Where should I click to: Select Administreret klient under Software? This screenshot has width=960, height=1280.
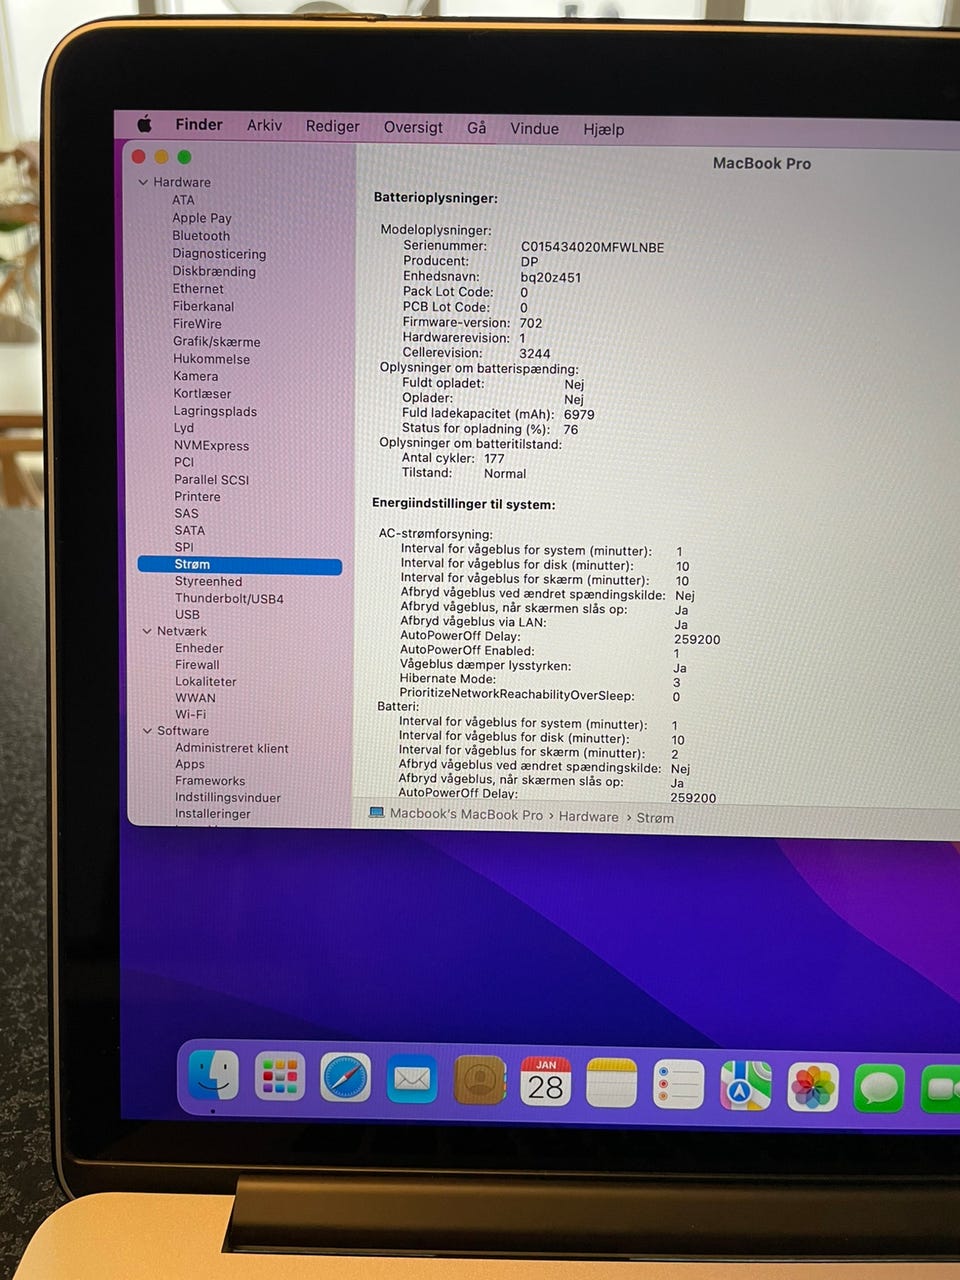click(x=232, y=748)
